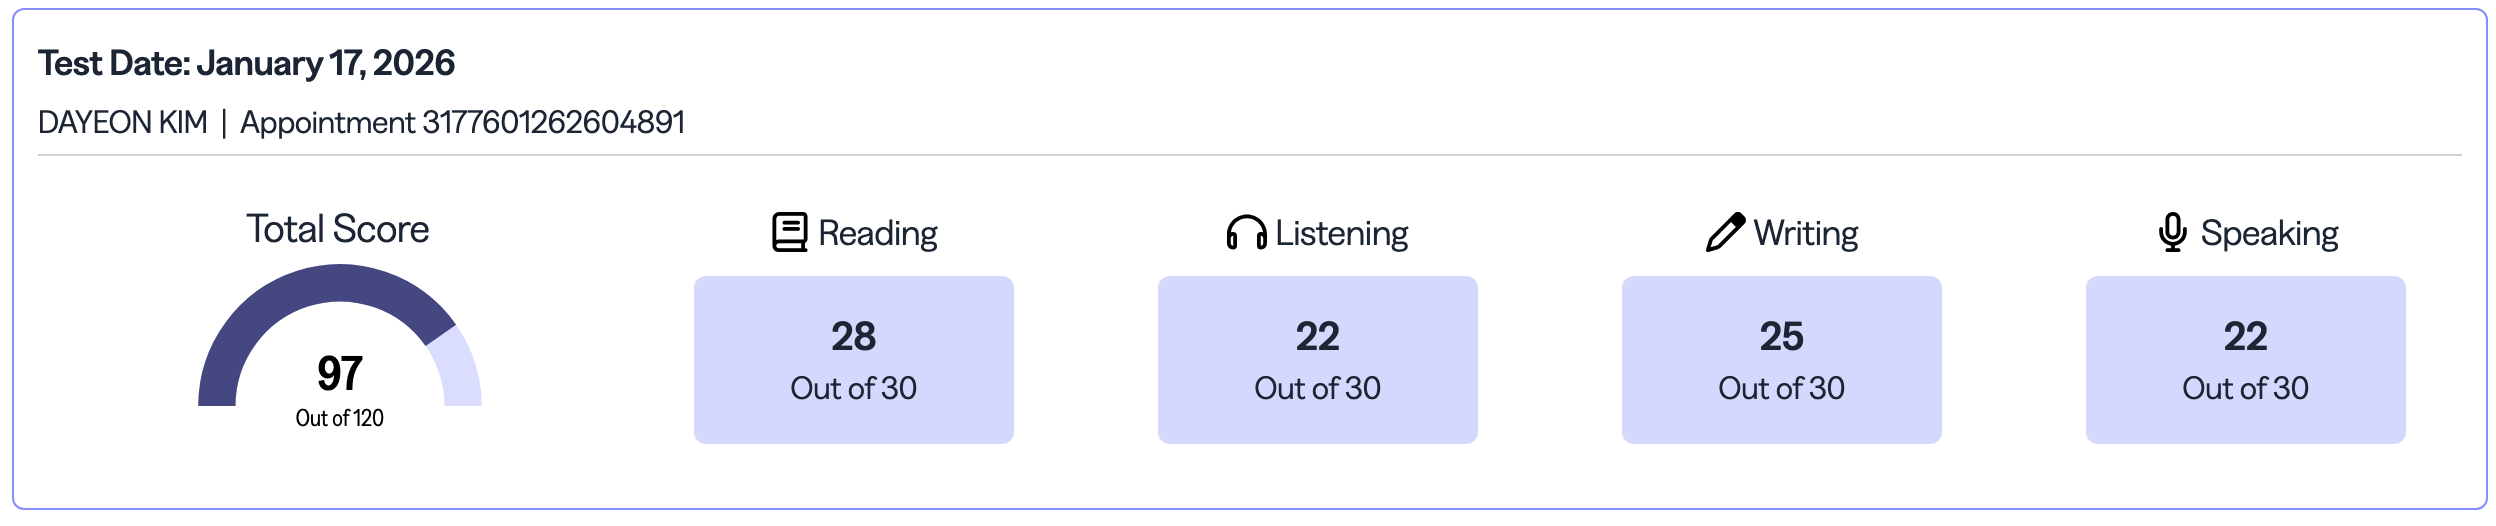Viewport: 2496px width, 526px height.
Task: Click the name DAYEON KIM
Action: click(x=122, y=123)
